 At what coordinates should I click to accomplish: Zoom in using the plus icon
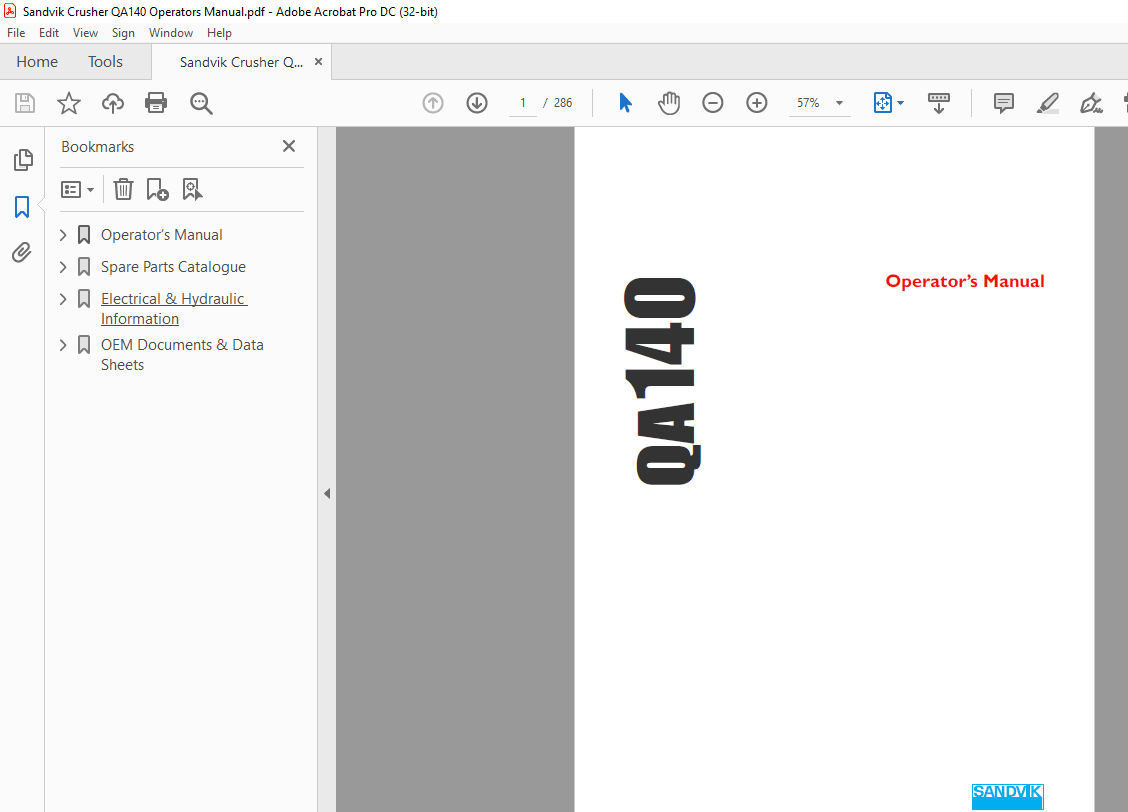point(756,102)
